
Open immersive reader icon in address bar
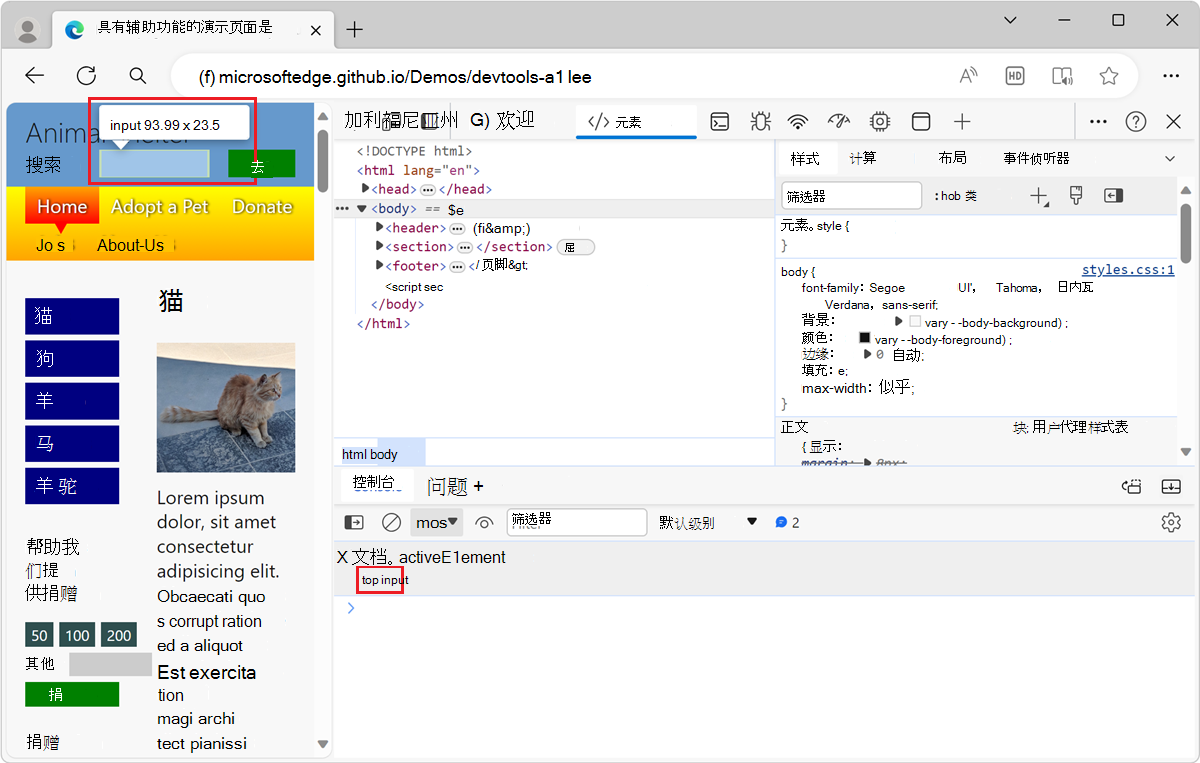tap(1062, 76)
